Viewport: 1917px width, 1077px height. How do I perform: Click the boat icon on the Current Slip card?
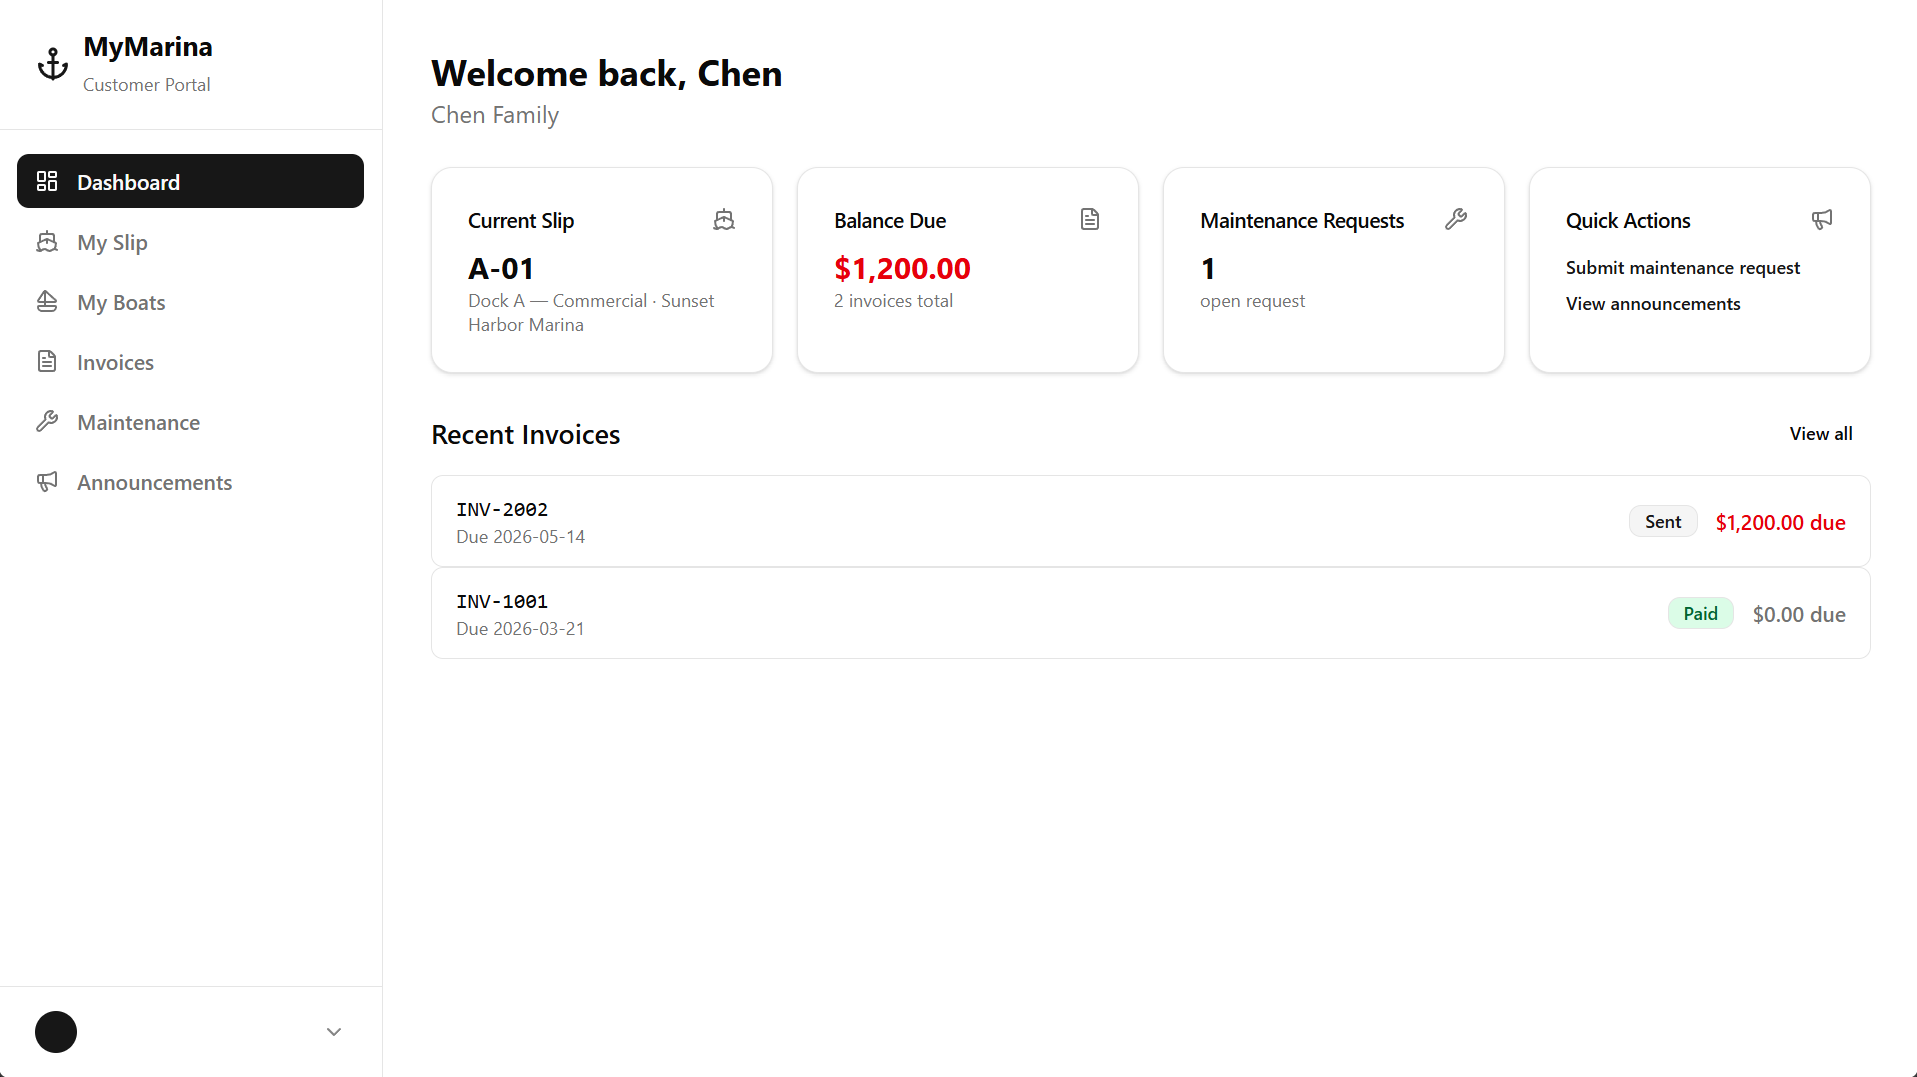point(724,219)
